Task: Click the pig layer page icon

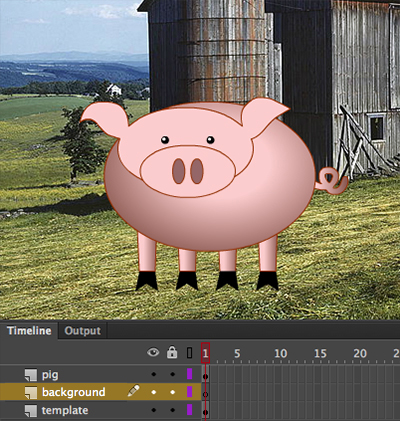Action: (x=31, y=375)
